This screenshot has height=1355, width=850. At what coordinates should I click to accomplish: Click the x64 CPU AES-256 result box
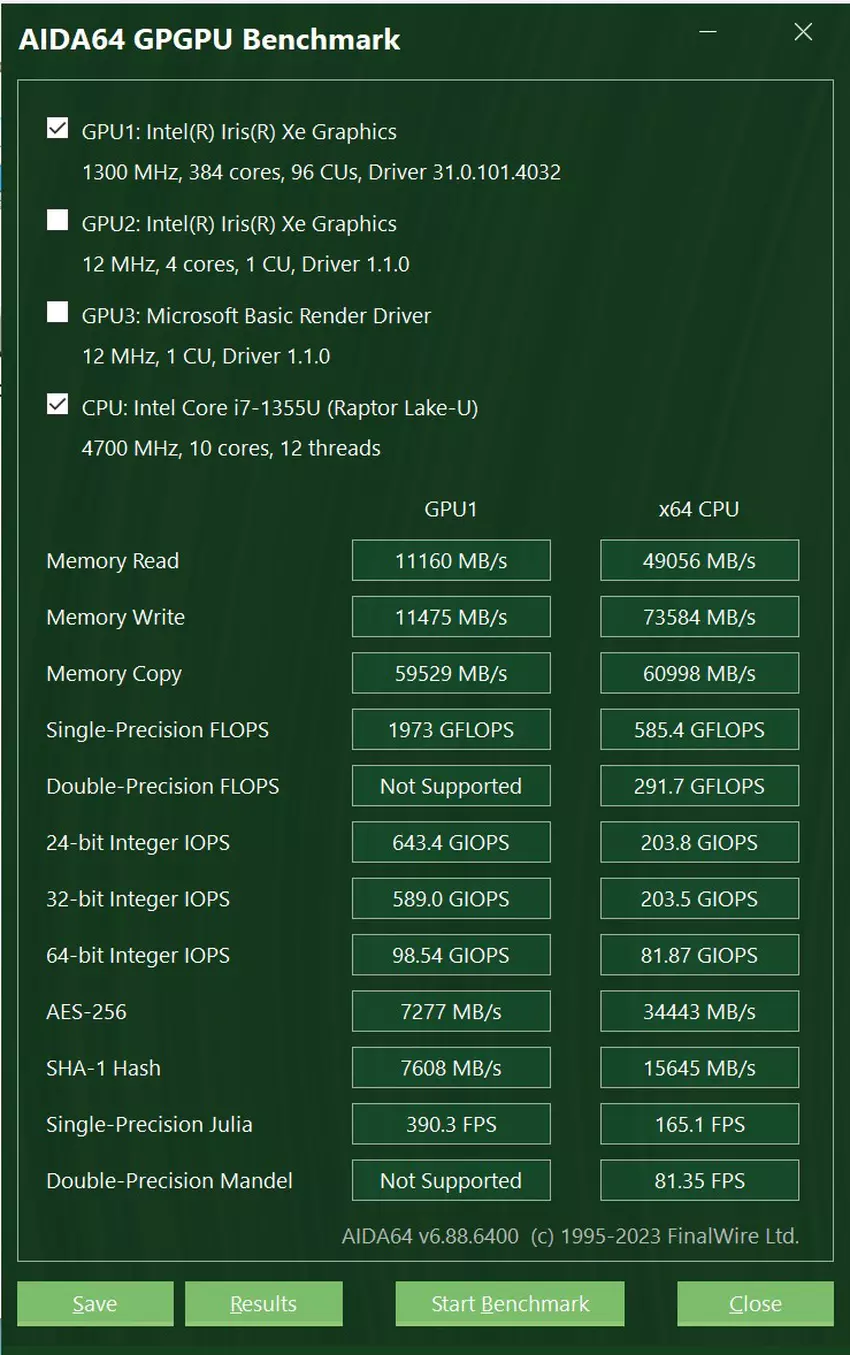pos(699,1012)
